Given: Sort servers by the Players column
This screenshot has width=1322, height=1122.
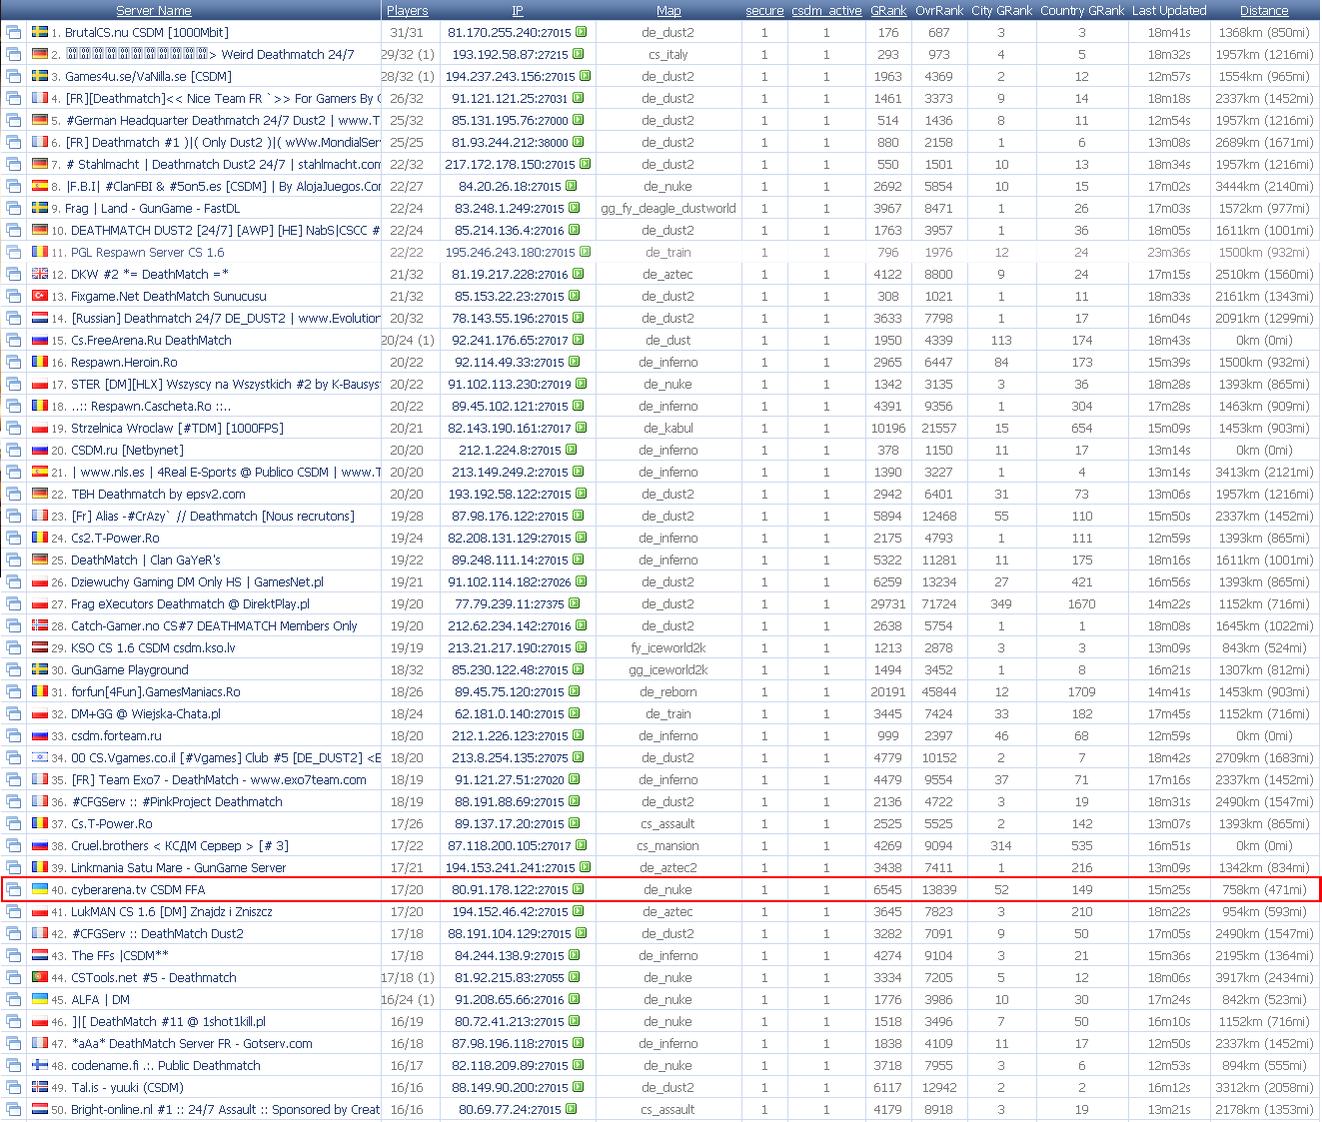Looking at the screenshot, I should (407, 11).
